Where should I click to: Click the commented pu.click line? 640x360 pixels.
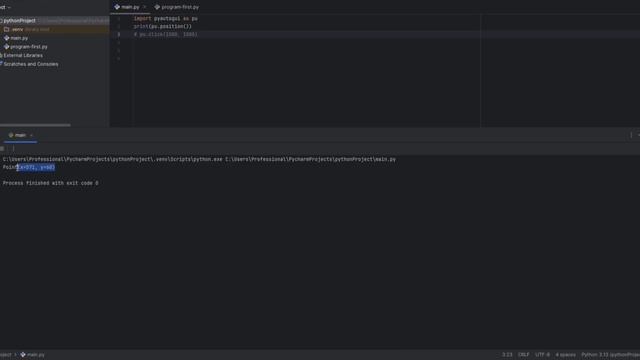165,34
